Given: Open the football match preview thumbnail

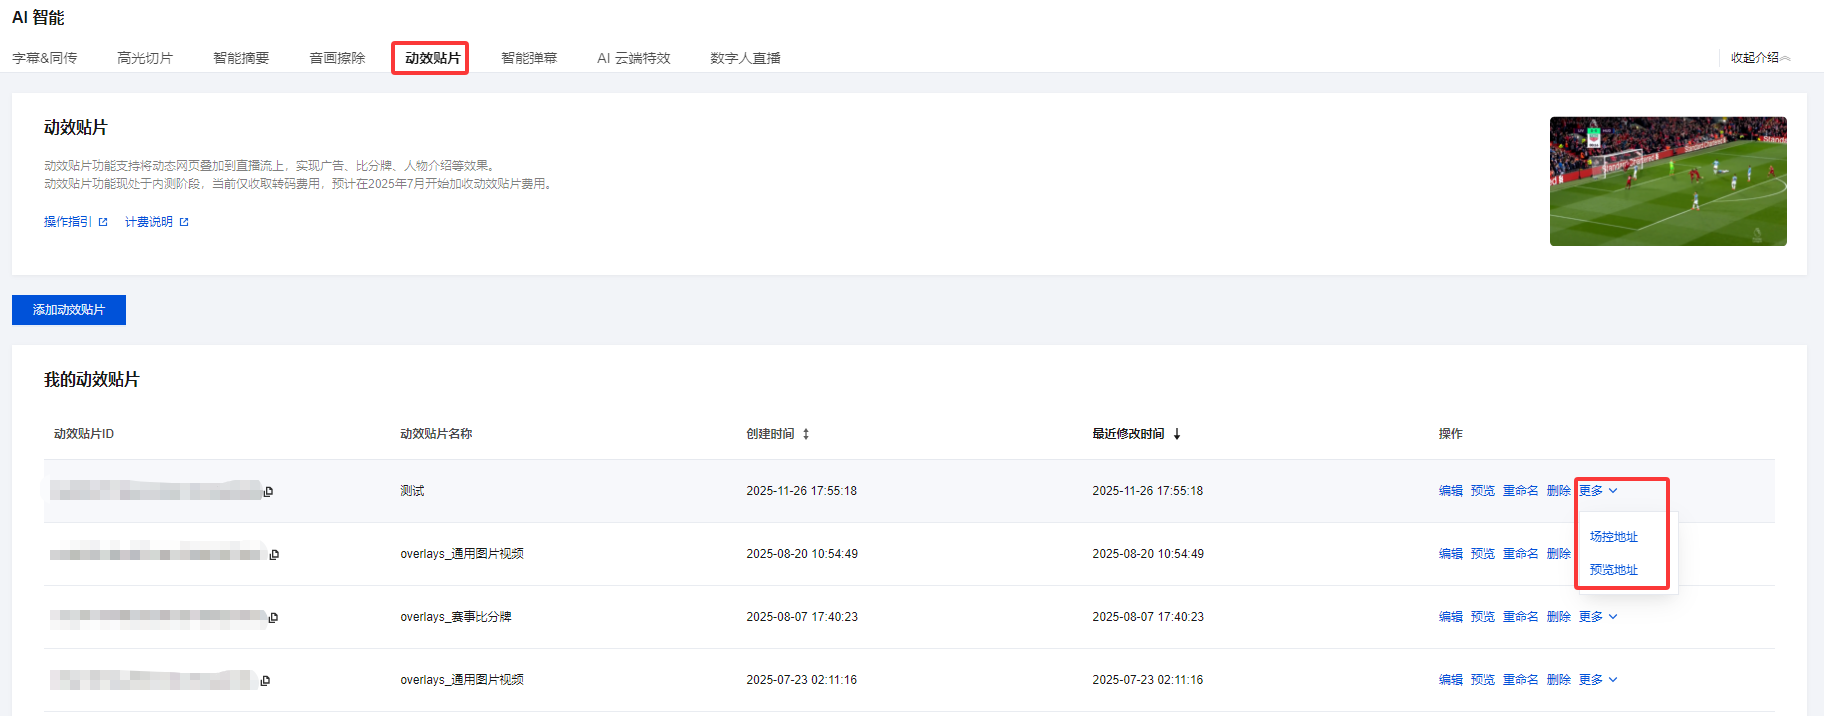Looking at the screenshot, I should click(x=1667, y=181).
